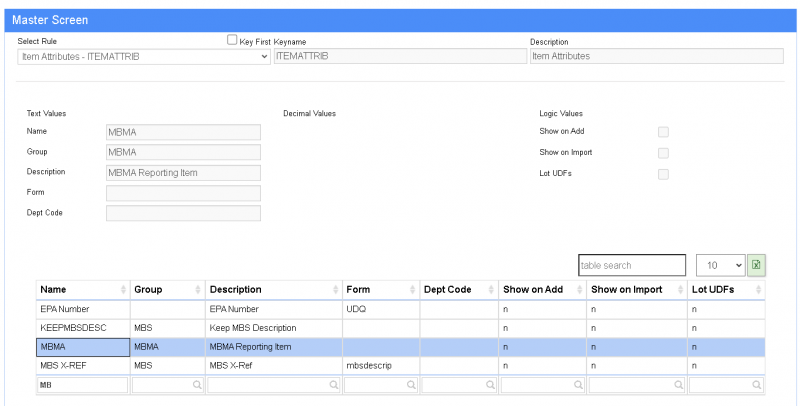Sort by Show on Add column arrows
This screenshot has height=406, width=800.
pos(579,290)
